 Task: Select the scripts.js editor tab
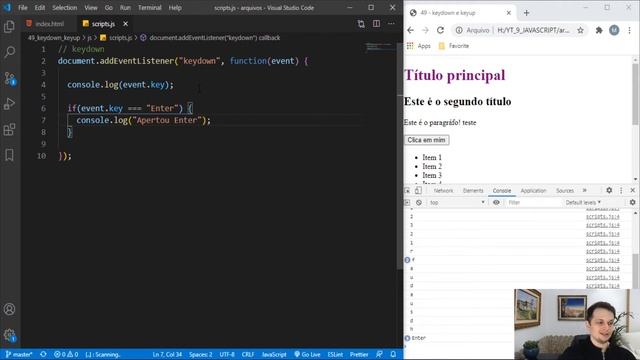coord(103,24)
